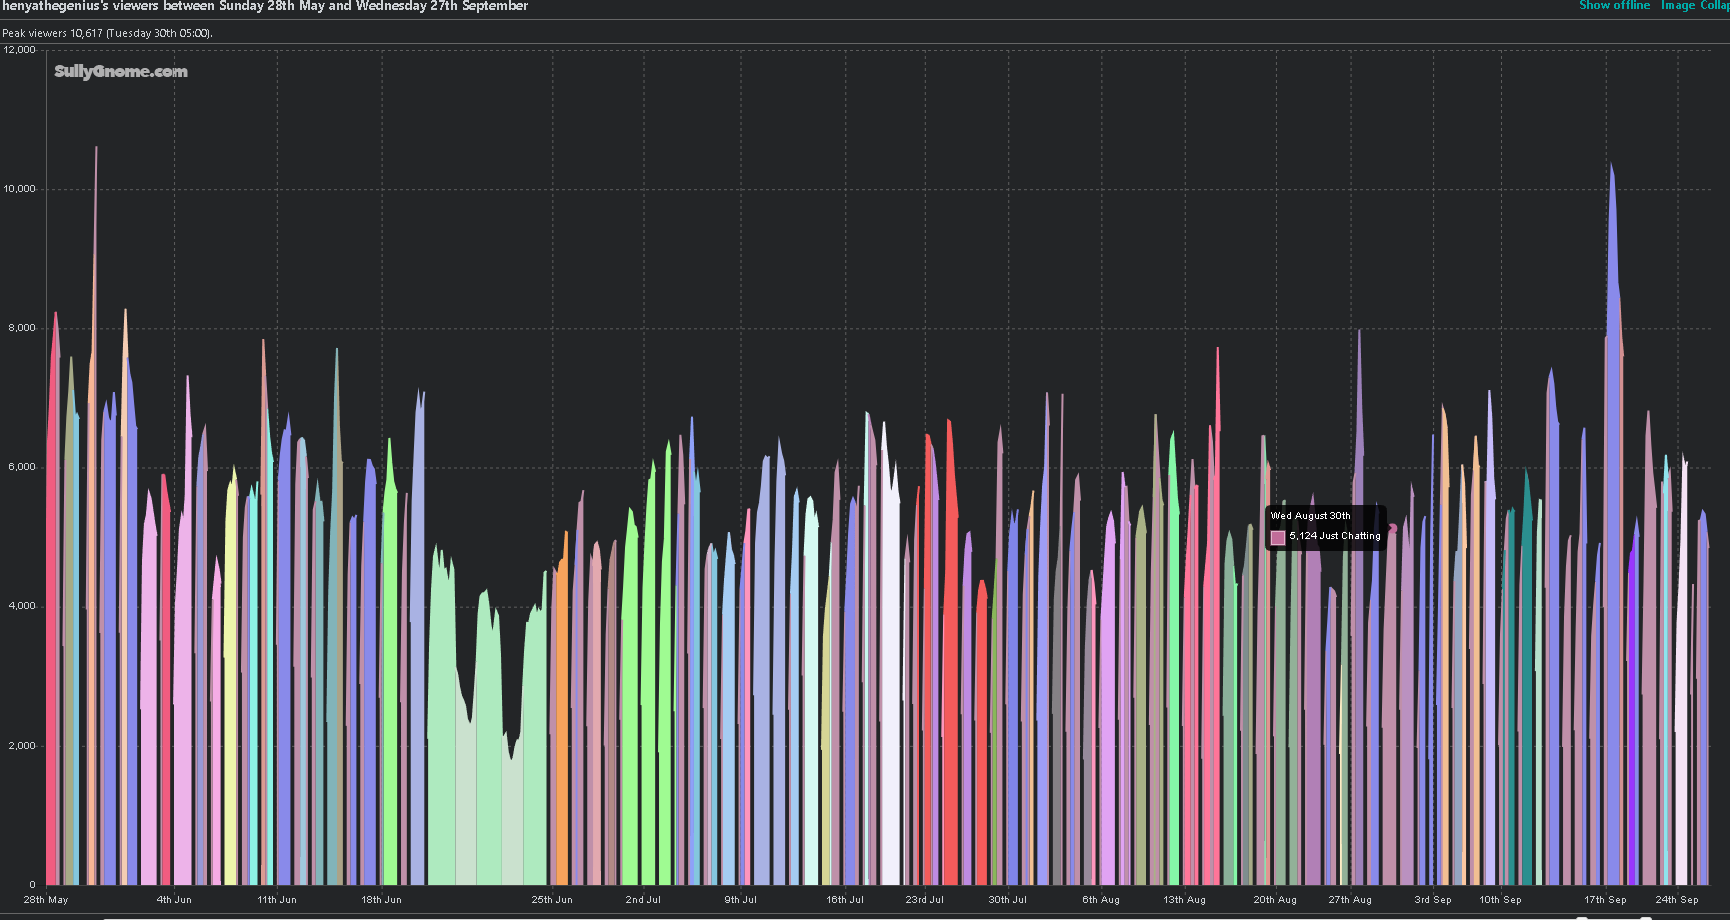Select the white bar before 23rd Jul
The image size is (1730, 920).
click(x=889, y=700)
